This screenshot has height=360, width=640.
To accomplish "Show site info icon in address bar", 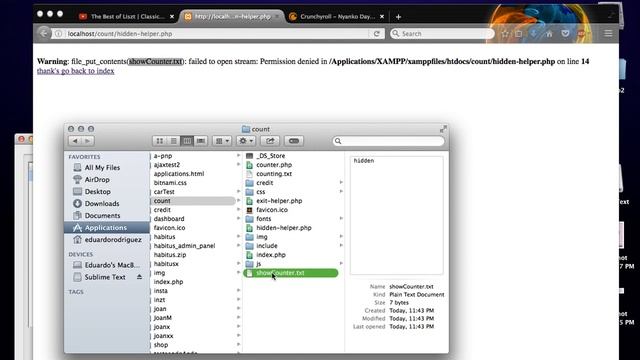I will (58, 34).
